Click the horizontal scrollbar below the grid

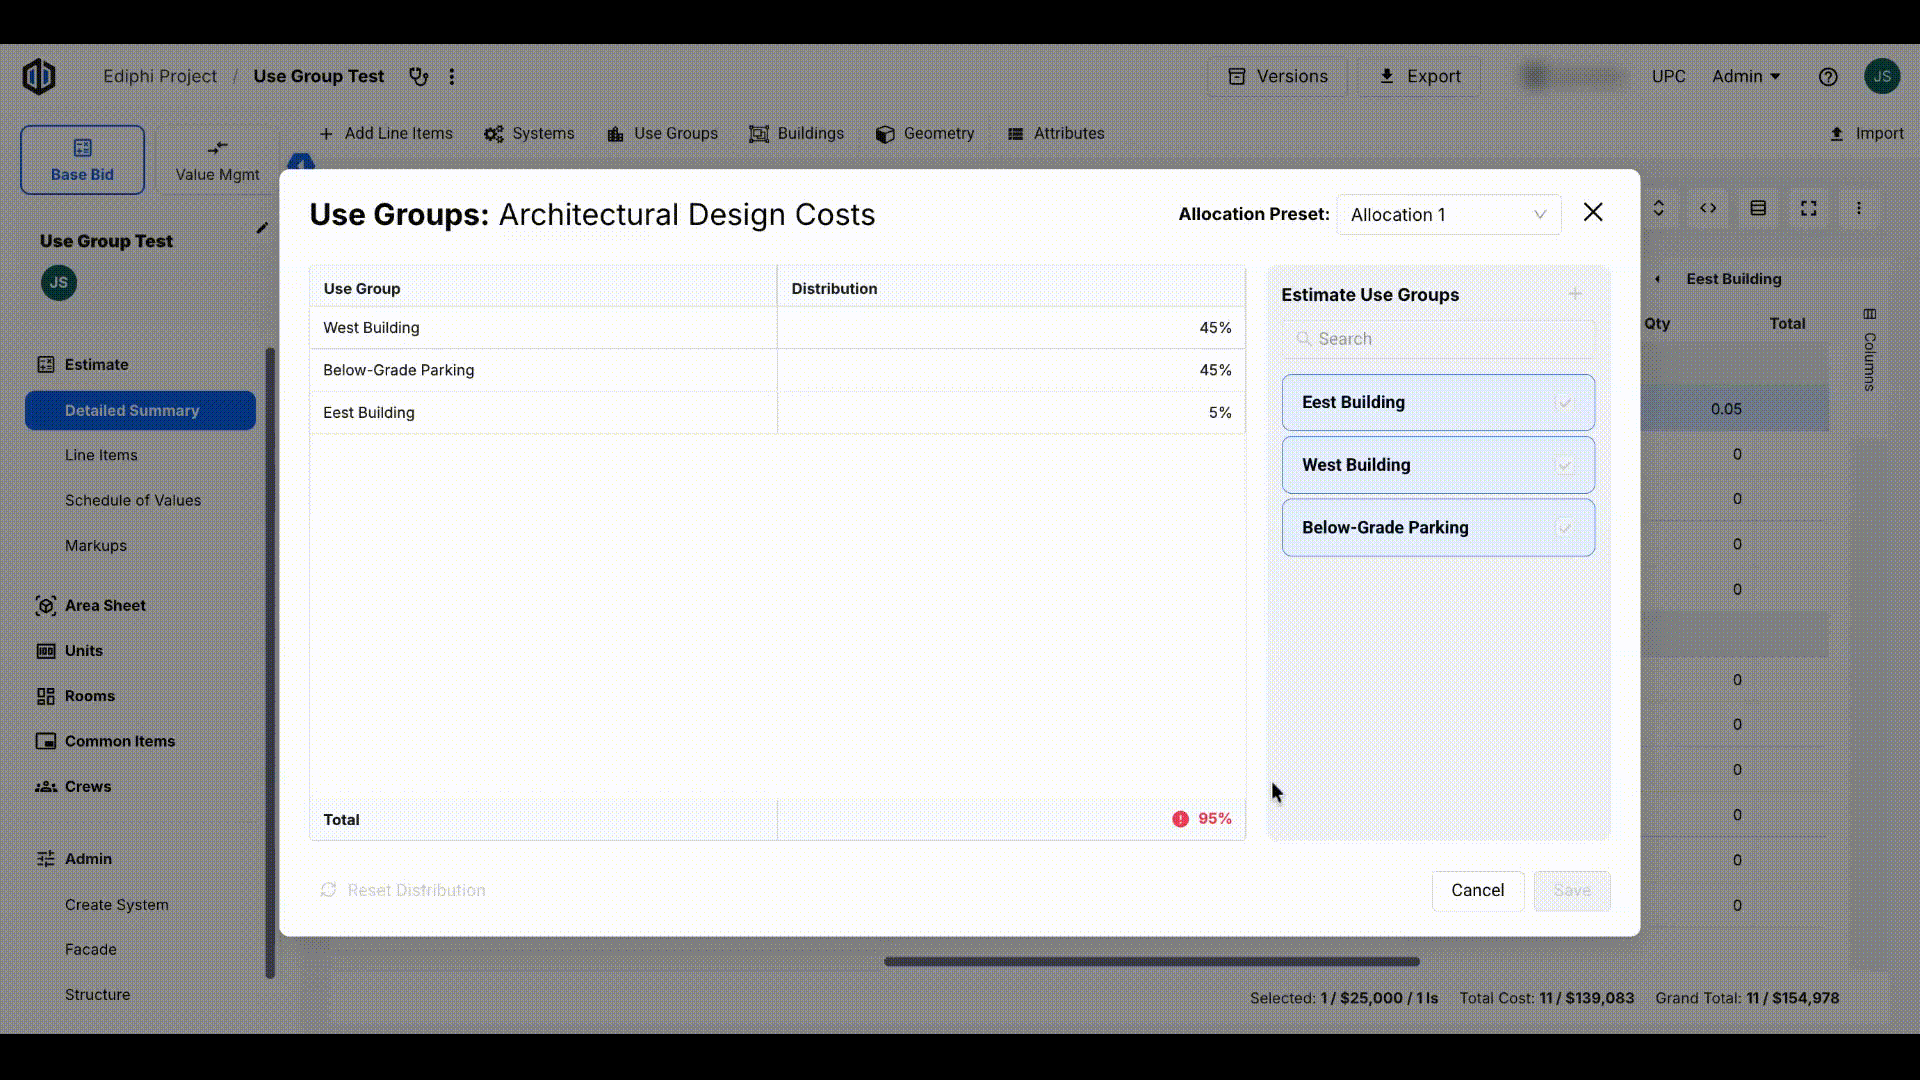(1152, 962)
